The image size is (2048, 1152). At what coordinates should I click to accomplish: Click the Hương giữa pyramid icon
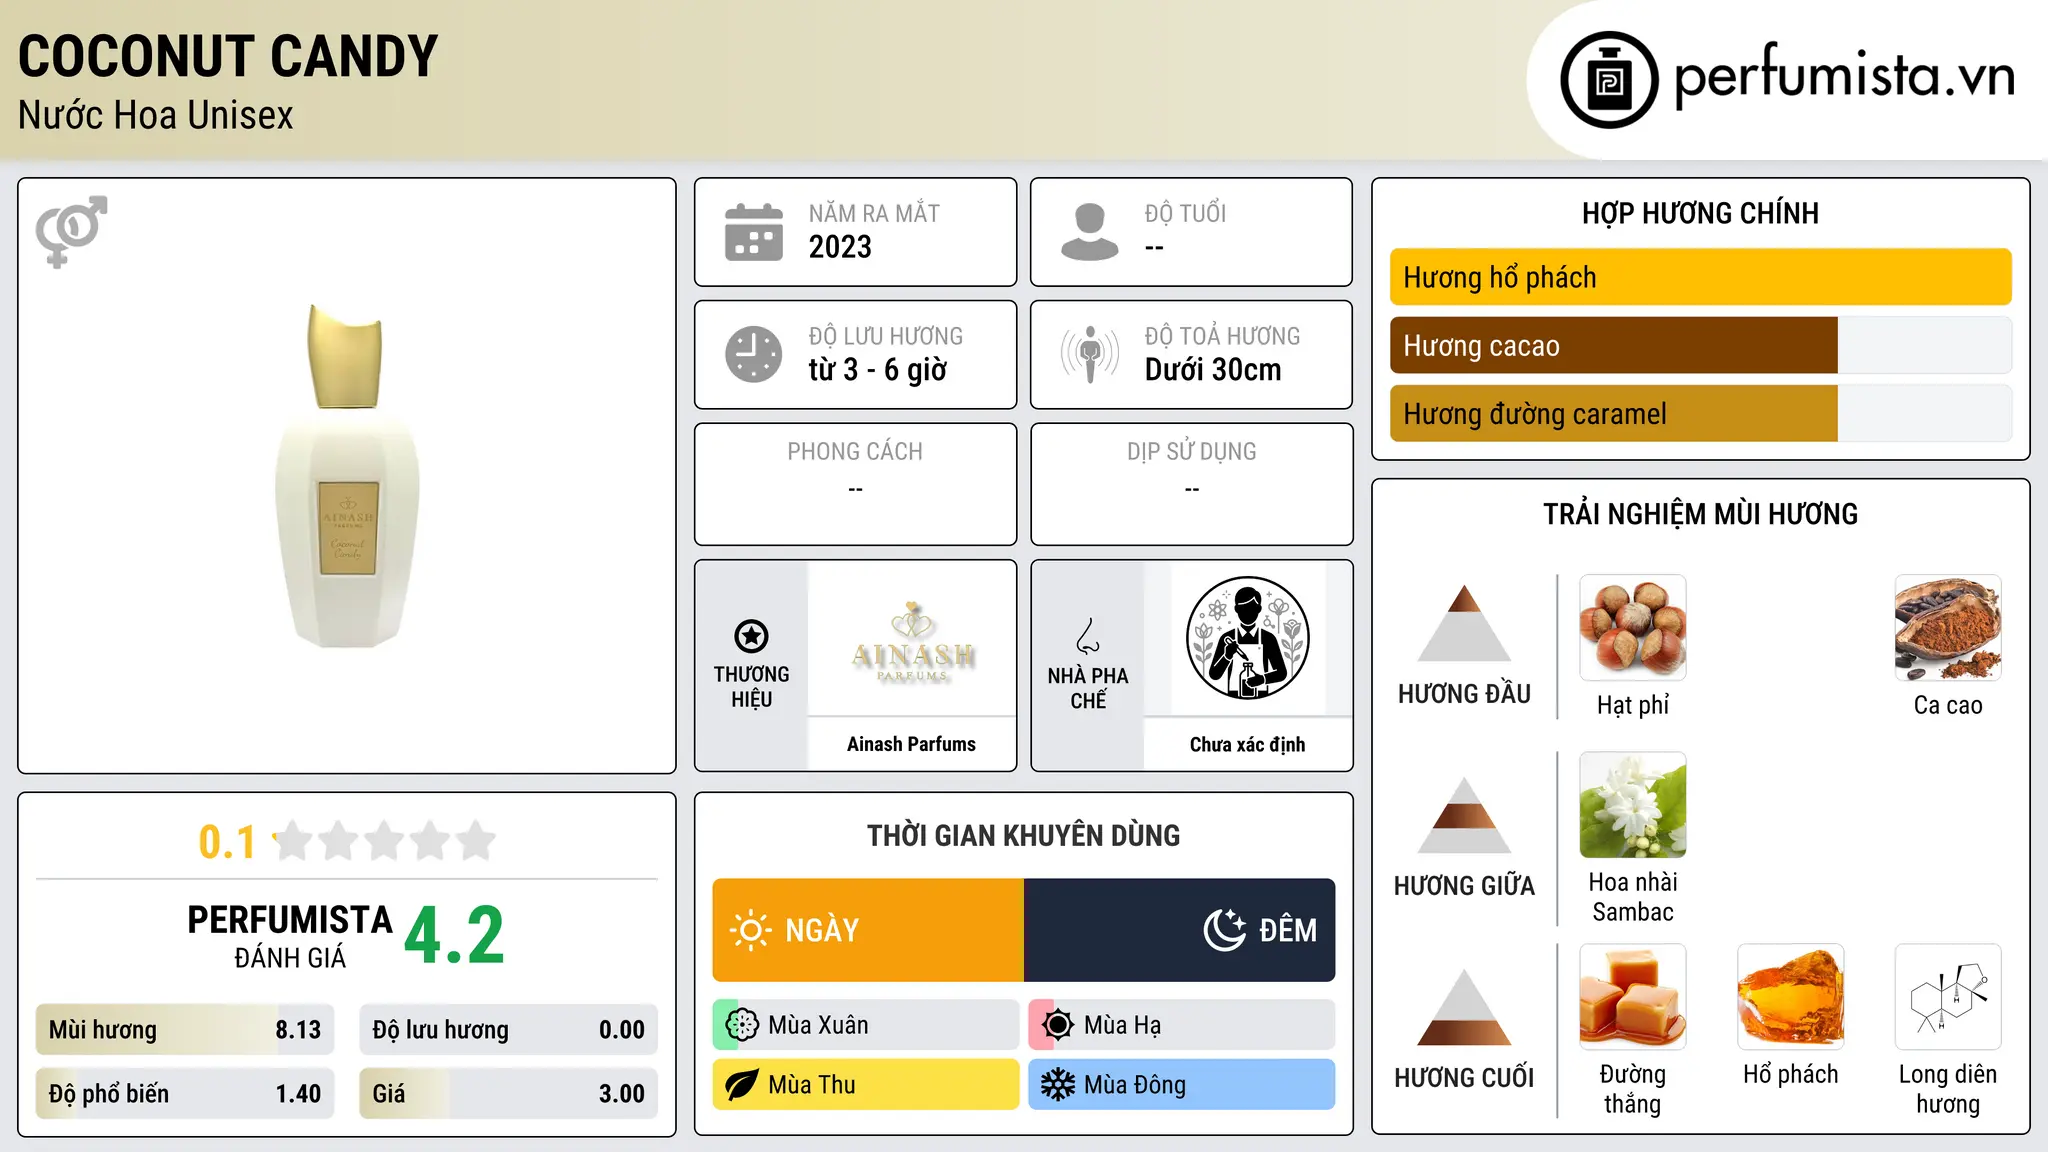pos(1464,815)
